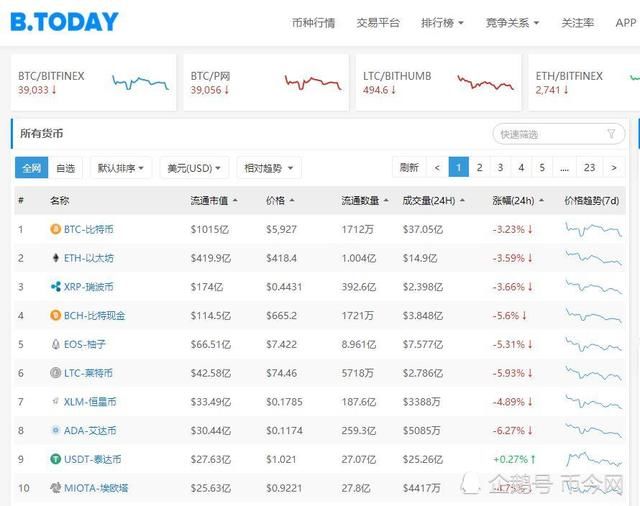Screen dimensions: 640x506
Task: Click ETH 24H volume $14.9亿
Action: pos(420,258)
